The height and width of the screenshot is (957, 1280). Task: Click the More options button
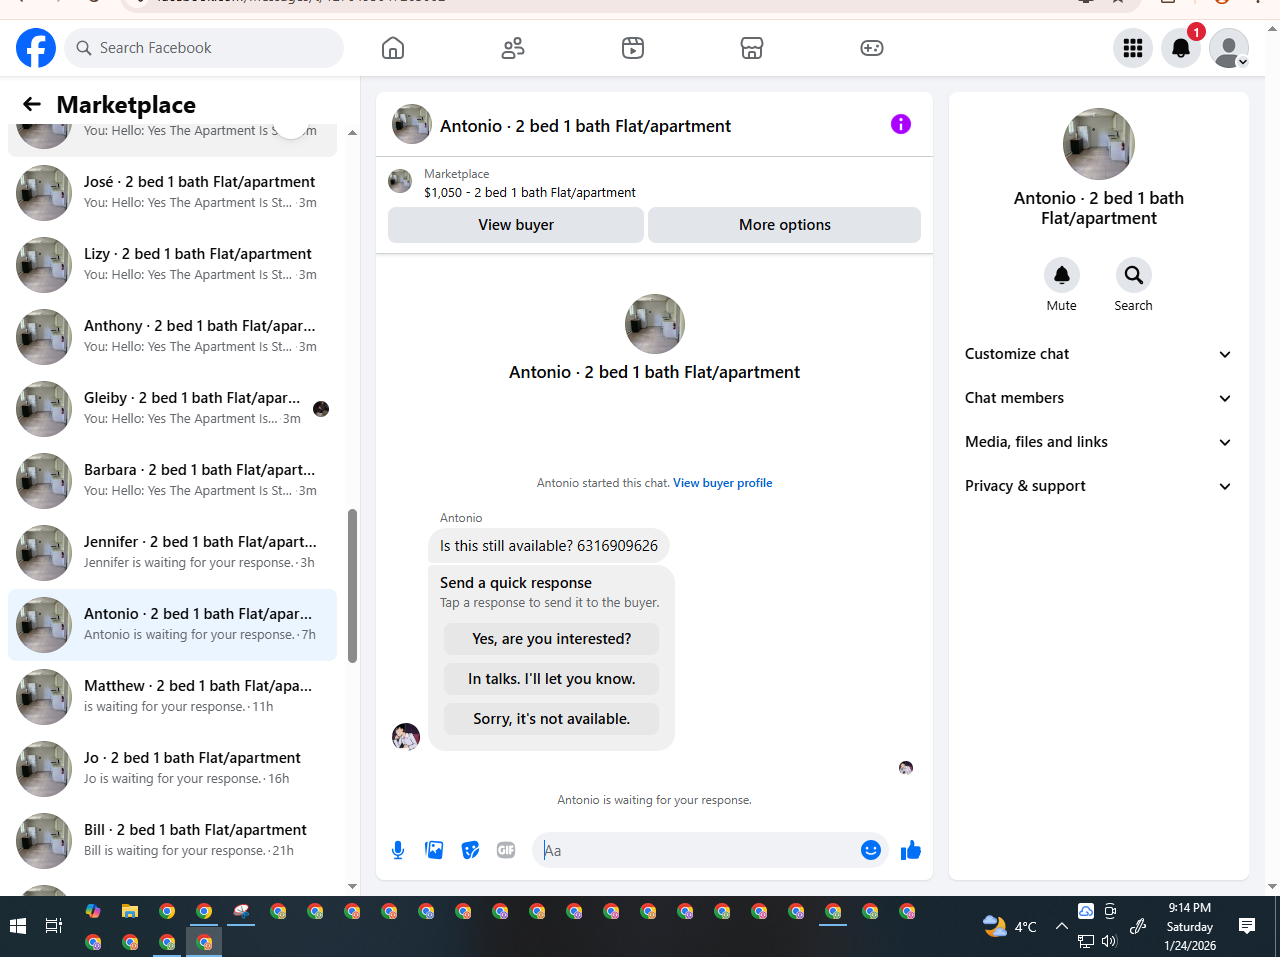pyautogui.click(x=784, y=225)
